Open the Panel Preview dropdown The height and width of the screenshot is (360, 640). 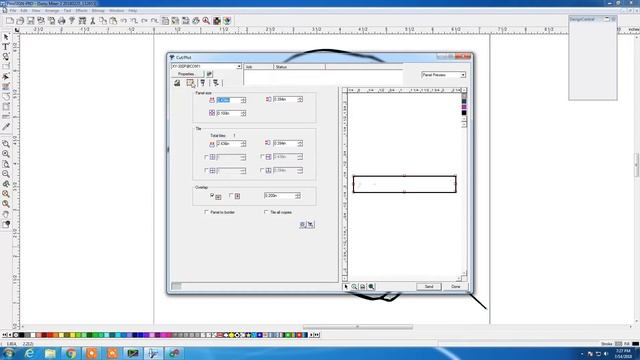[463, 75]
